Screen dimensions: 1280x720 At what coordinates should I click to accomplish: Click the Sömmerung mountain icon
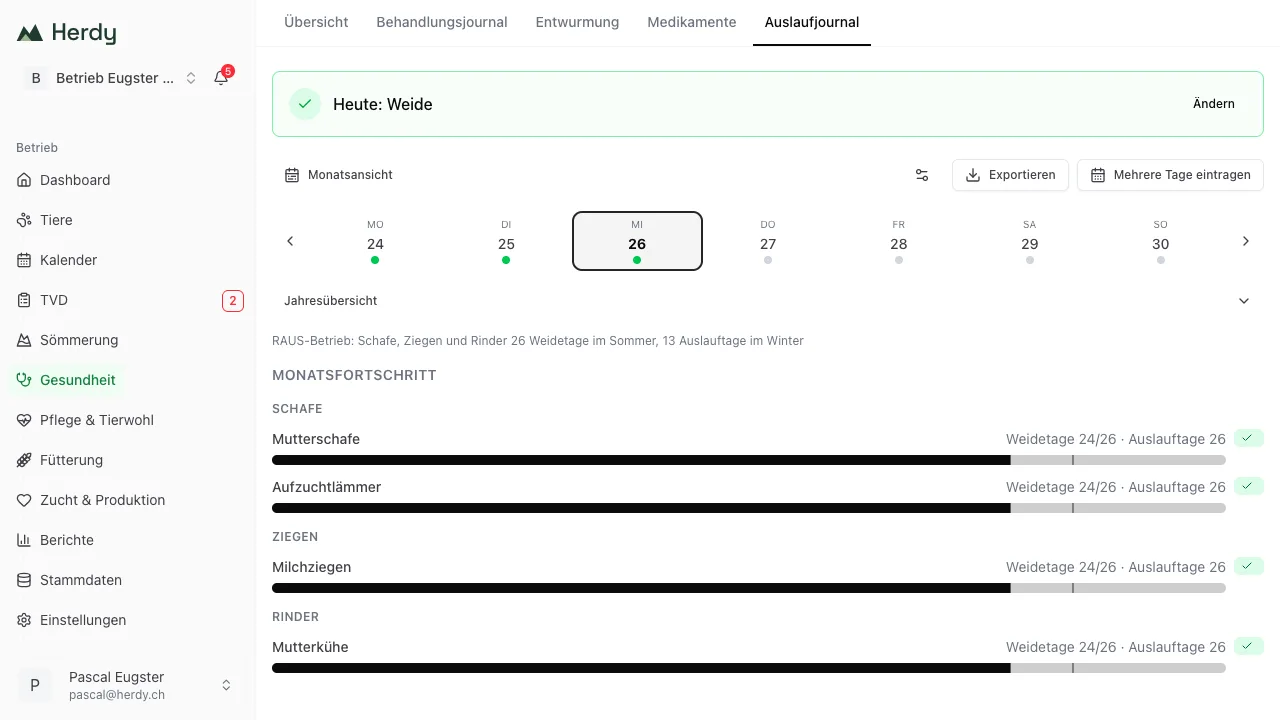24,340
